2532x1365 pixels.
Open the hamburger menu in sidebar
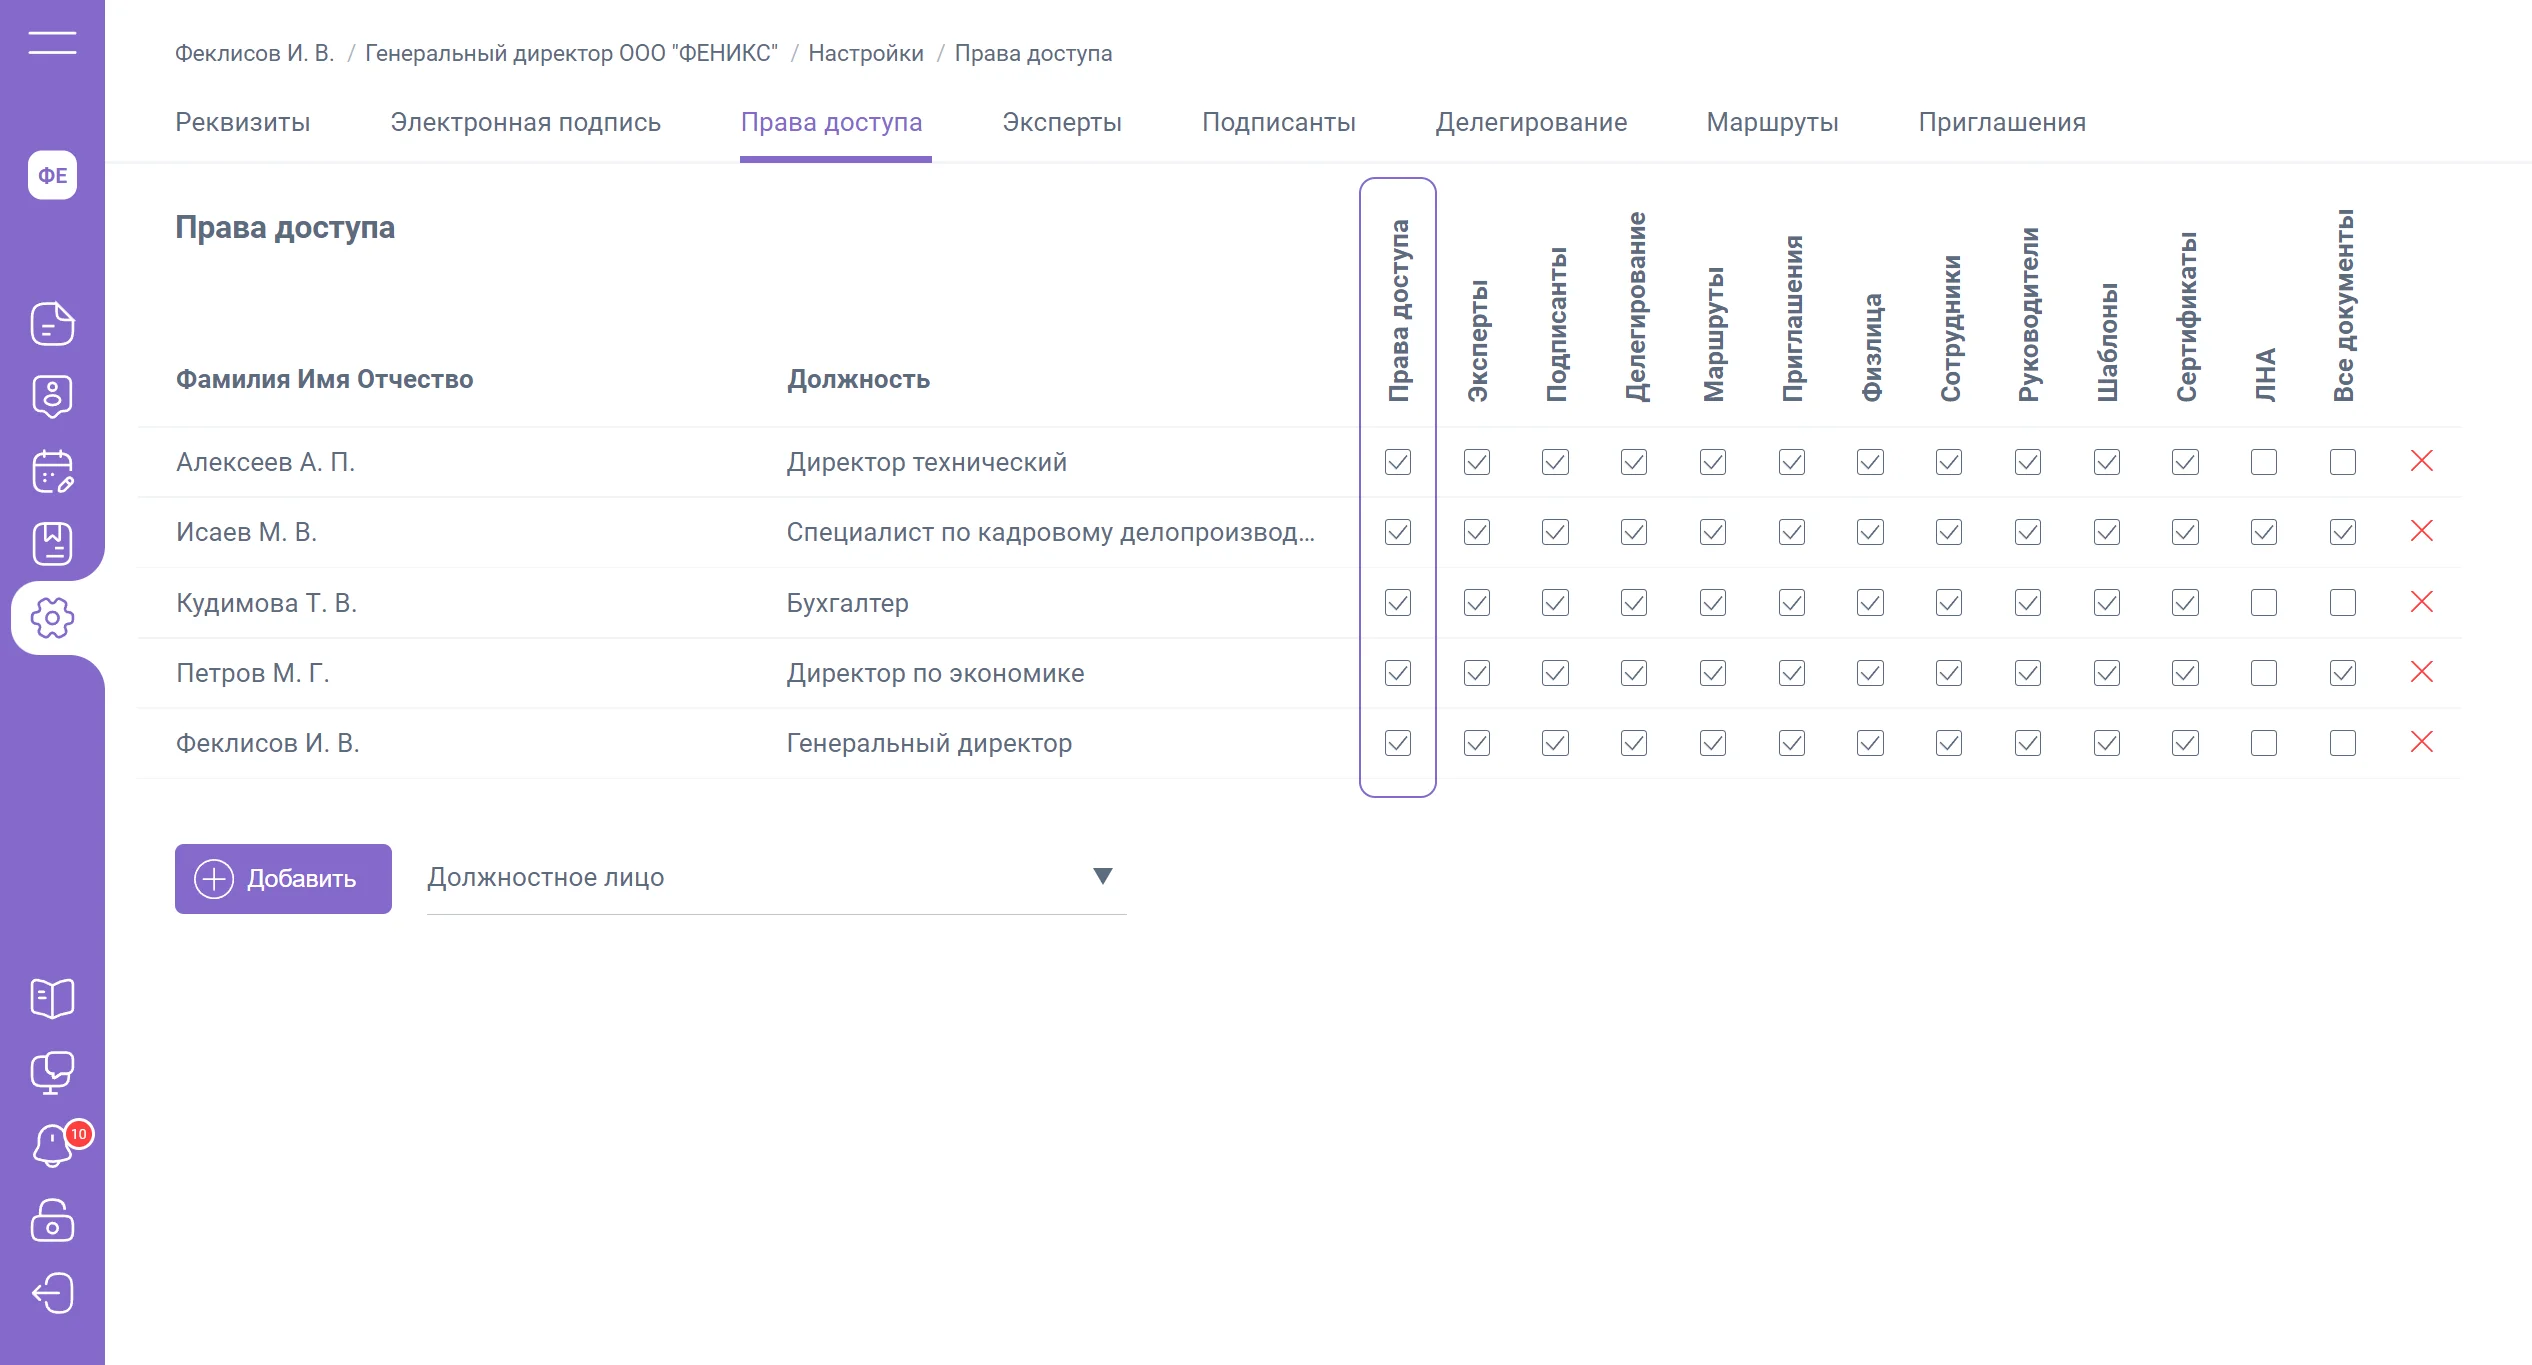(52, 42)
